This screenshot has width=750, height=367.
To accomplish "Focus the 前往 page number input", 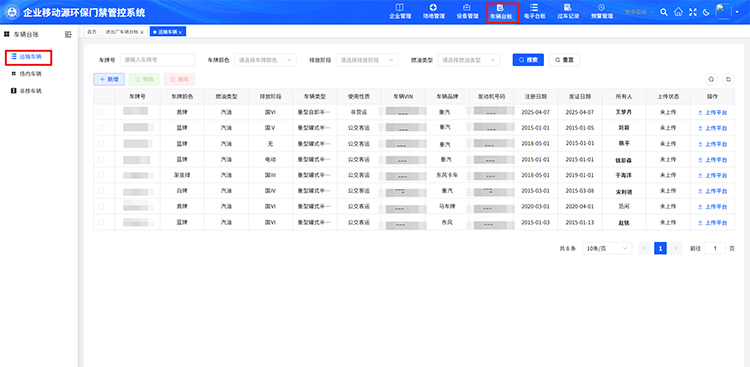I will tap(715, 248).
